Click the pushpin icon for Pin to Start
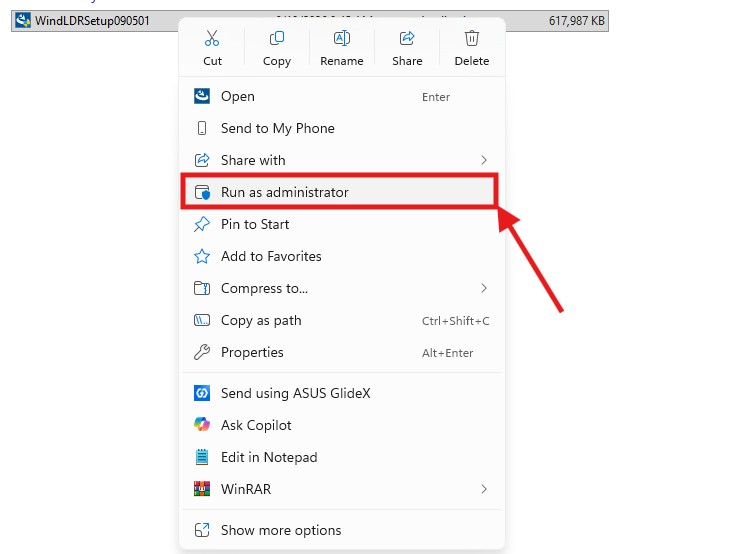 click(x=202, y=224)
